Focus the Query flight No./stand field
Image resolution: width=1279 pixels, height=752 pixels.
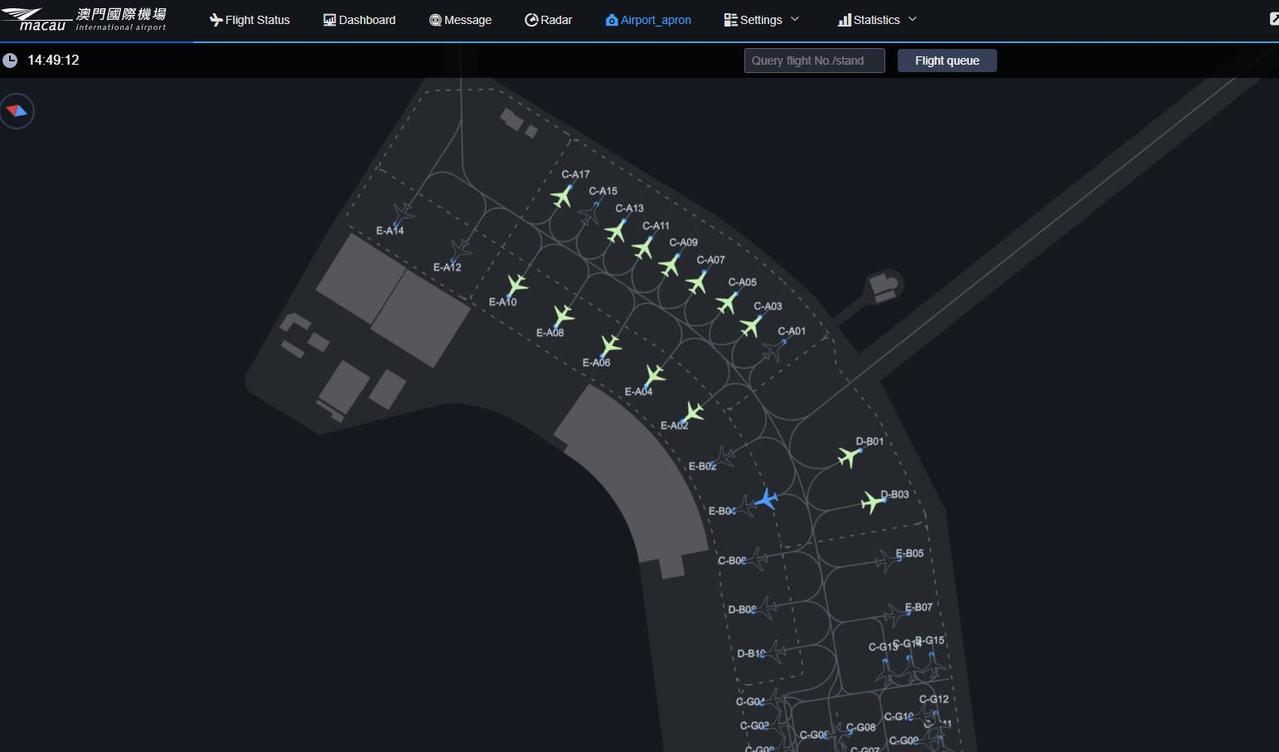point(814,61)
